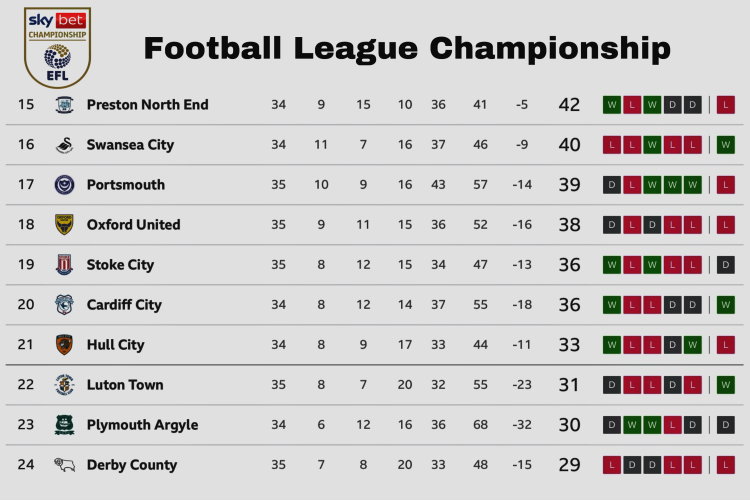This screenshot has height=500, width=750.
Task: Click Hull City club crest
Action: point(65,345)
